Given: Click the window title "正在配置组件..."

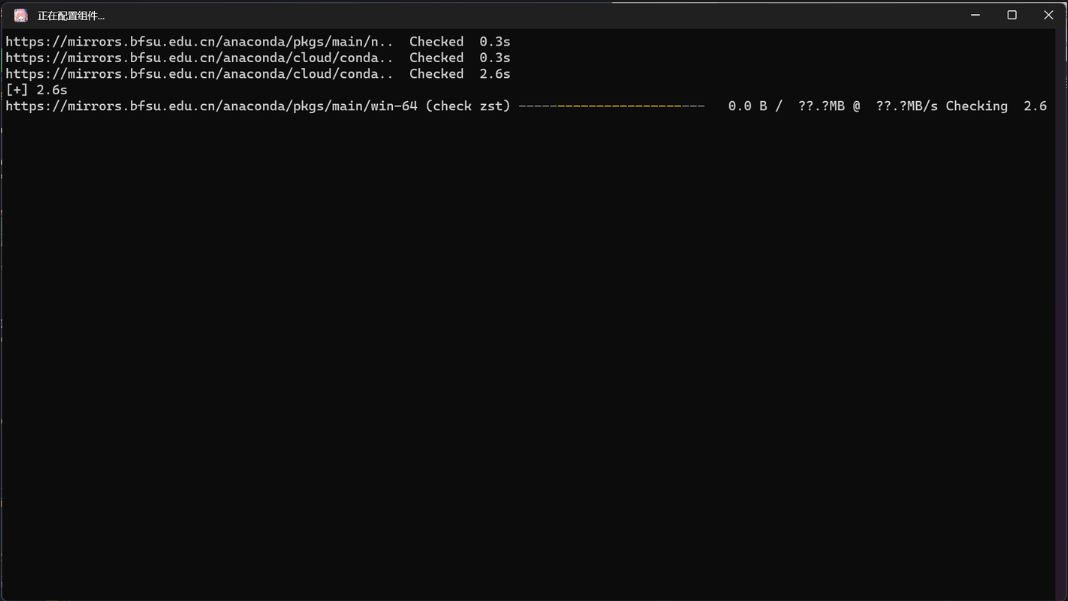Looking at the screenshot, I should (x=71, y=16).
